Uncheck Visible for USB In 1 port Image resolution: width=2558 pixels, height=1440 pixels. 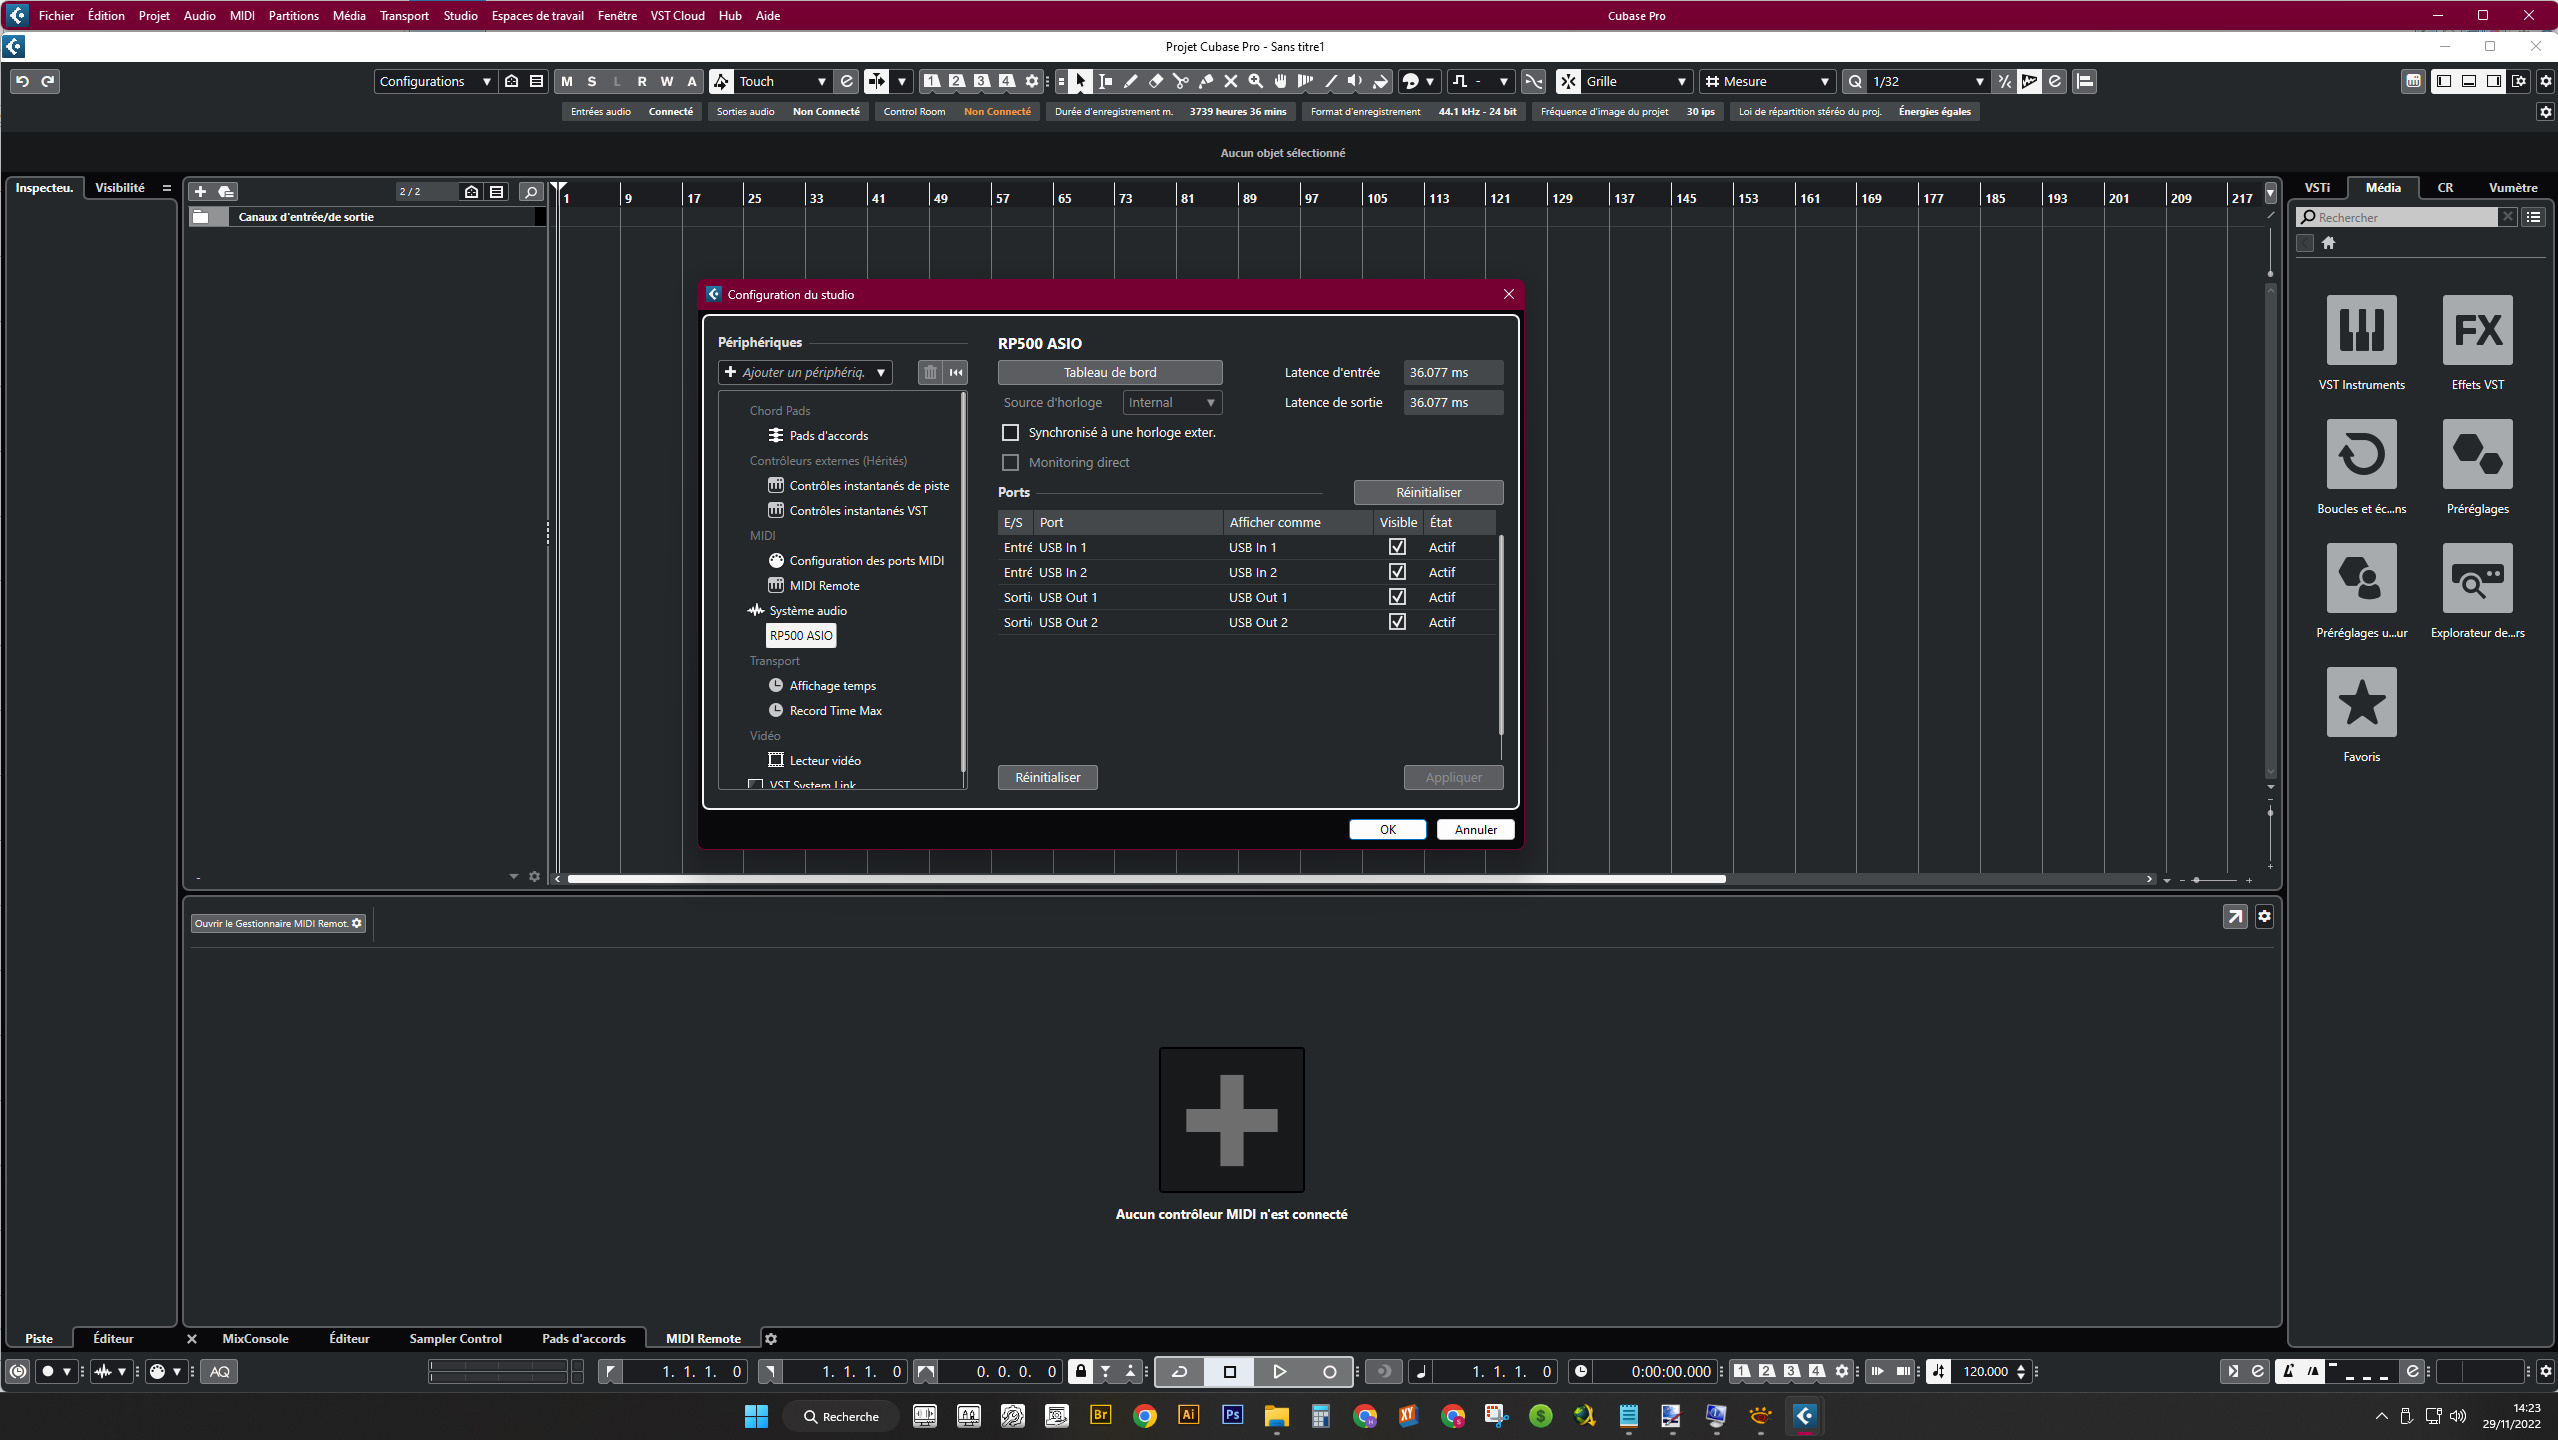coord(1397,547)
